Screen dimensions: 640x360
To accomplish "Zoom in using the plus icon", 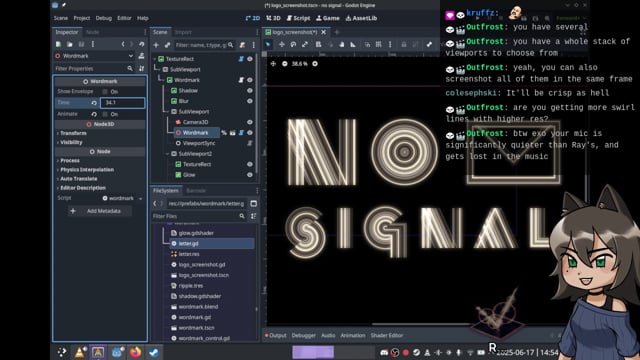I will pyautogui.click(x=315, y=64).
